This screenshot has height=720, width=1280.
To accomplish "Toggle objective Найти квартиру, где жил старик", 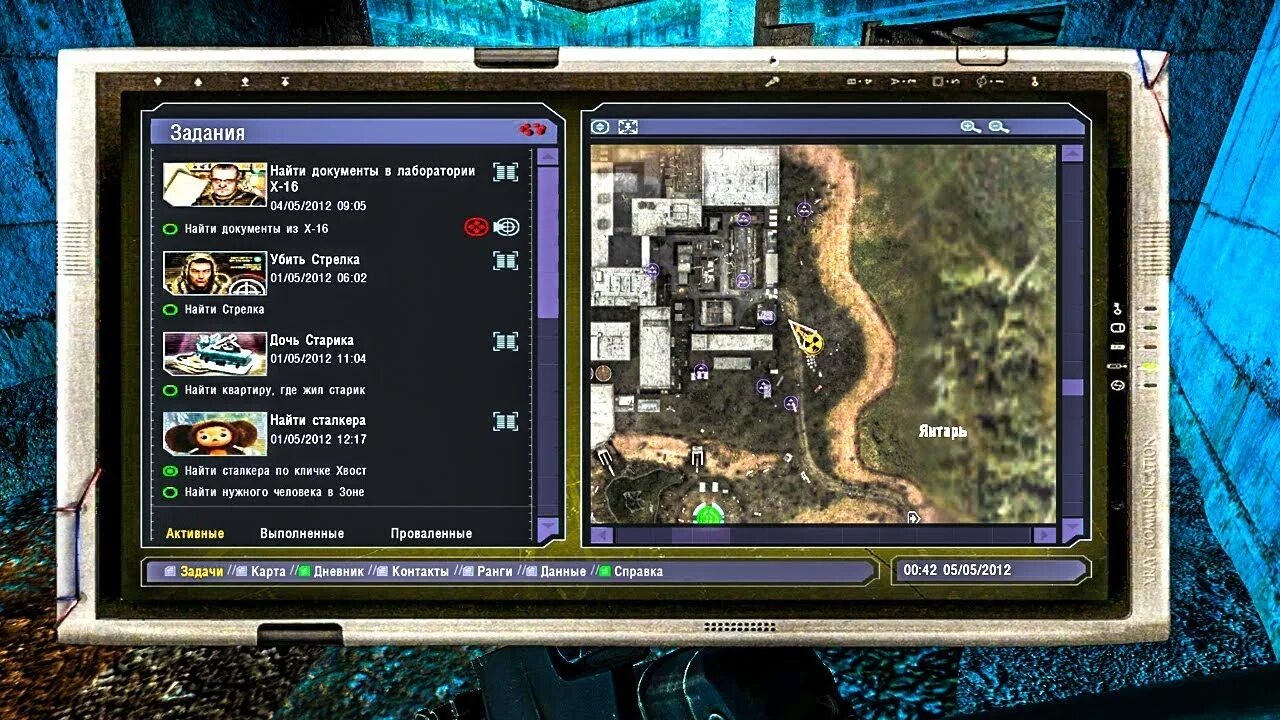I will [x=170, y=391].
